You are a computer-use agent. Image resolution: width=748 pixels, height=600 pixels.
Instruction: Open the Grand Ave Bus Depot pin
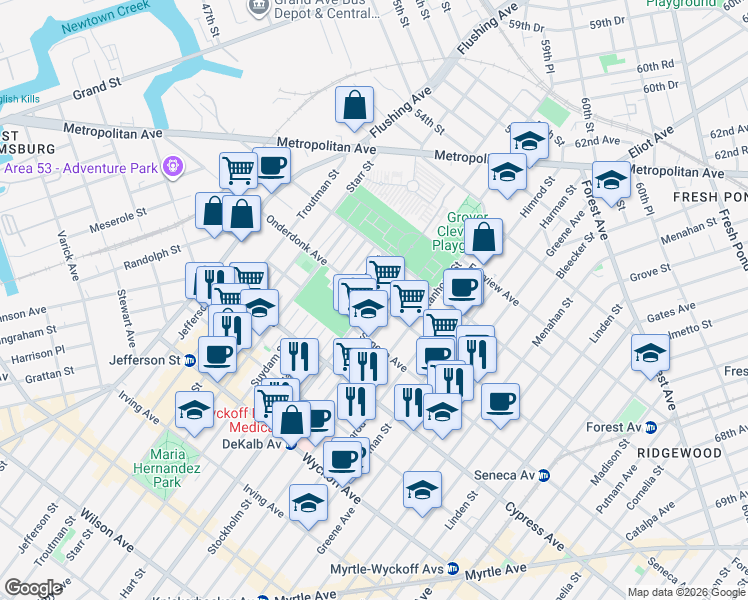tap(259, 7)
